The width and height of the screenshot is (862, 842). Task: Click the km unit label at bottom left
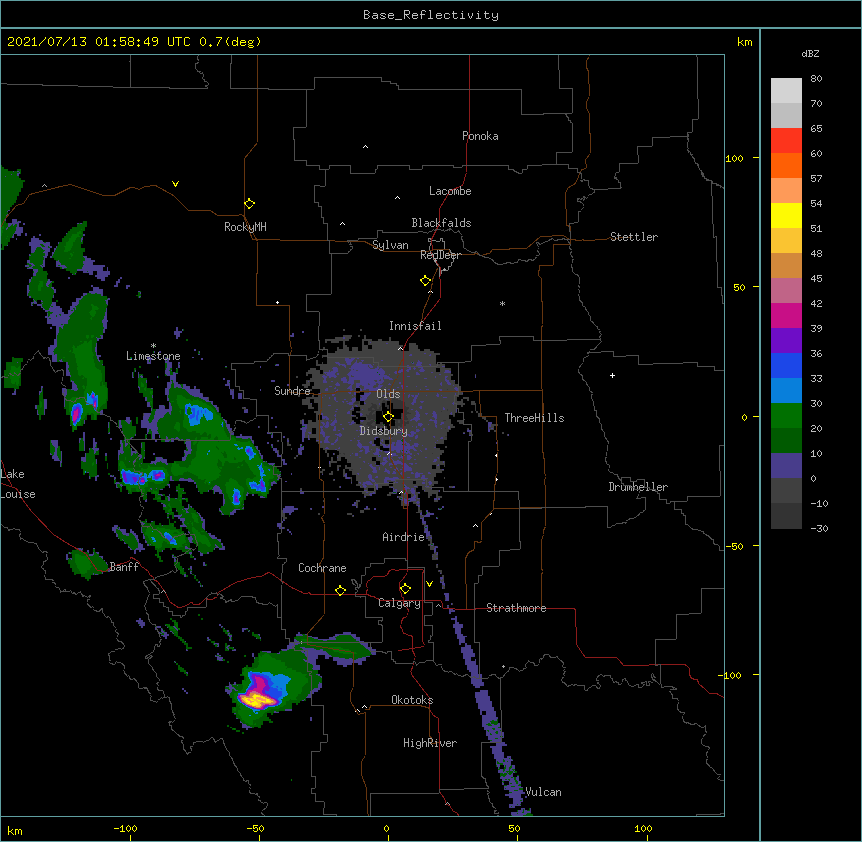pos(14,831)
